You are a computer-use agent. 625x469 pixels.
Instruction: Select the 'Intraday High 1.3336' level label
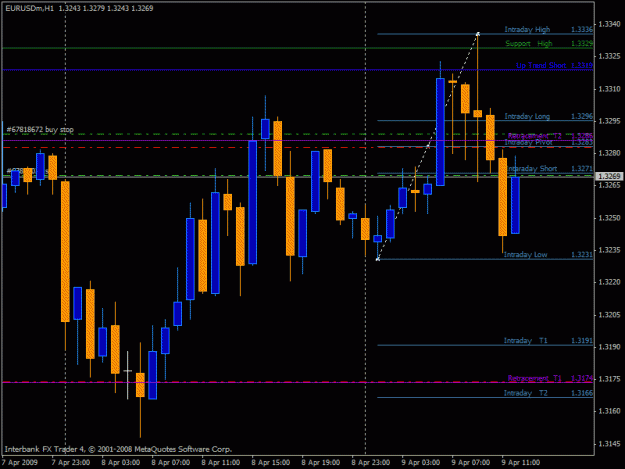[548, 29]
